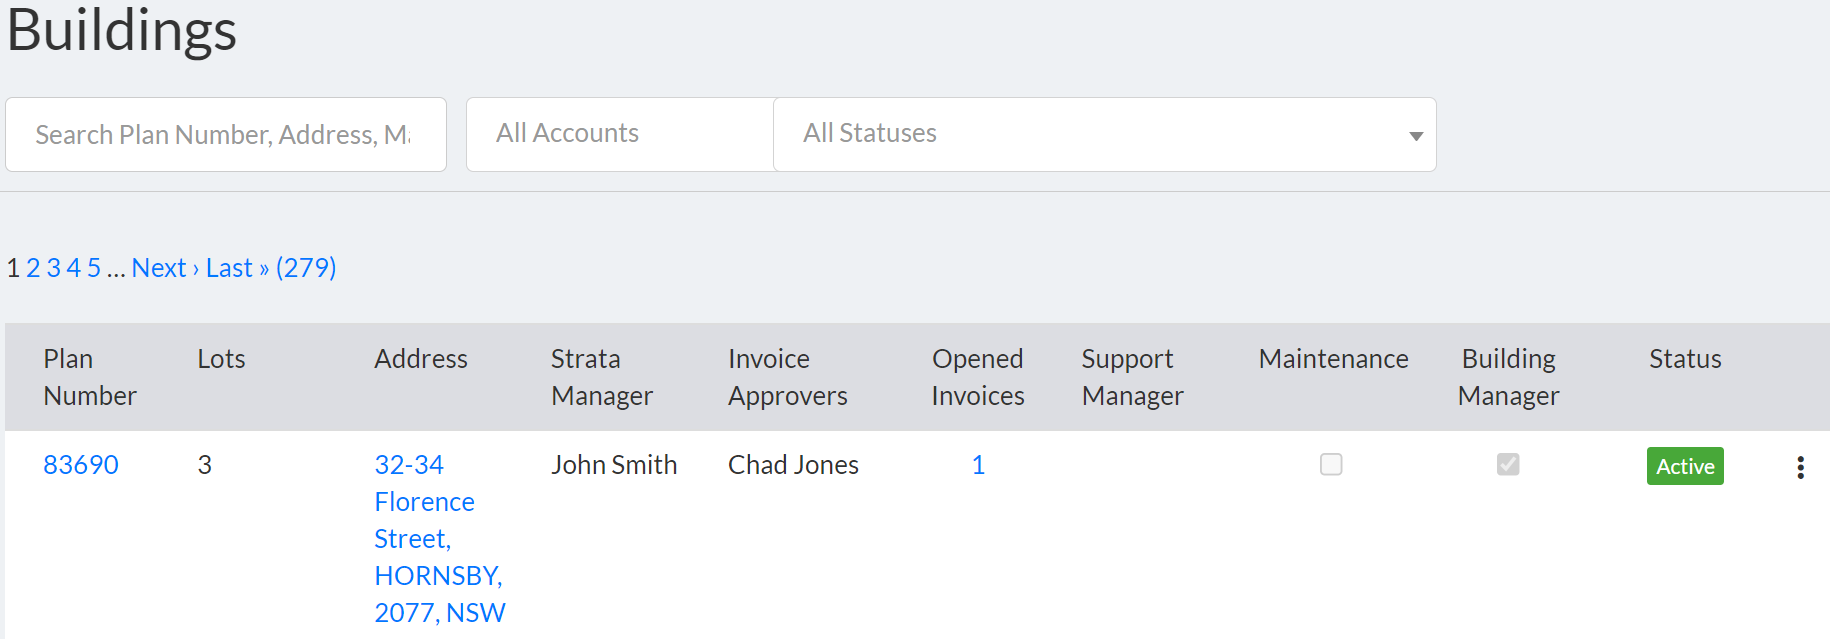Click the total count (279) link
Screen dimensions: 1830x639
click(306, 268)
